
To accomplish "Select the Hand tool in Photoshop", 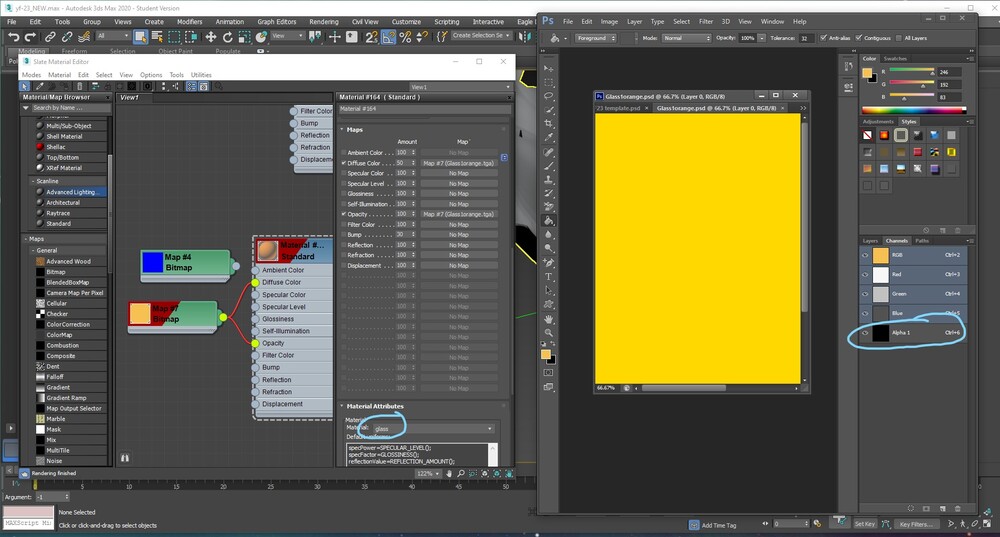I will point(549,318).
